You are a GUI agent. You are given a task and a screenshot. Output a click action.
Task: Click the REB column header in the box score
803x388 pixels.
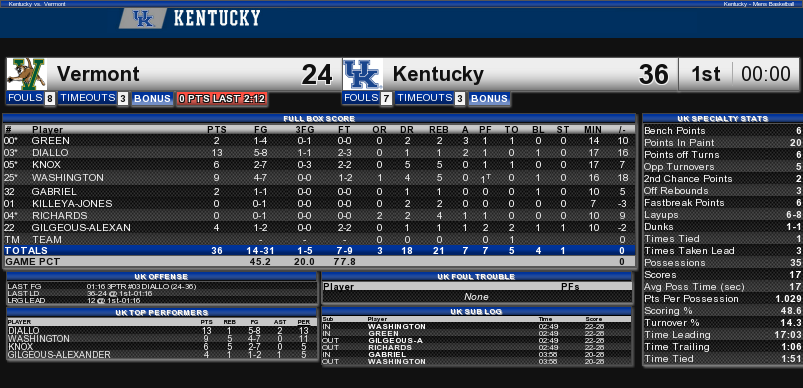(439, 130)
